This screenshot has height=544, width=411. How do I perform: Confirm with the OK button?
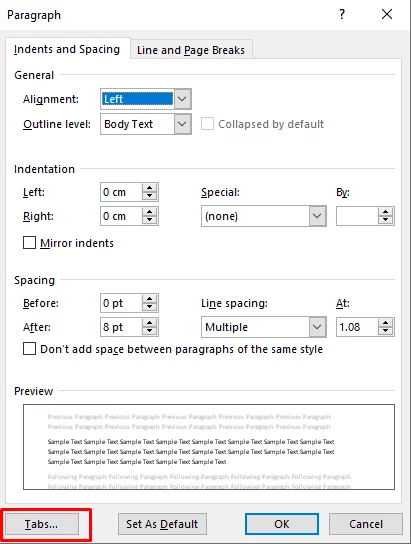(282, 524)
